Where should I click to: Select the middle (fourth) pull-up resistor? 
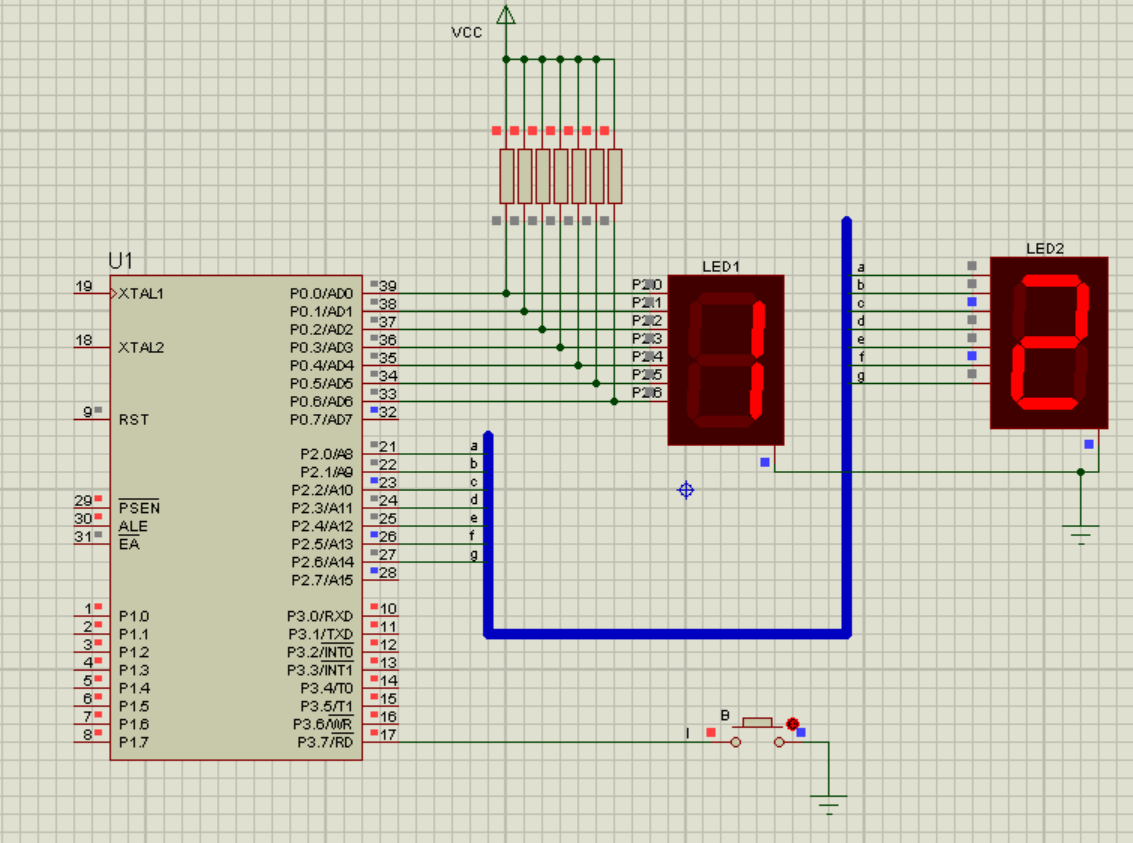pyautogui.click(x=561, y=176)
